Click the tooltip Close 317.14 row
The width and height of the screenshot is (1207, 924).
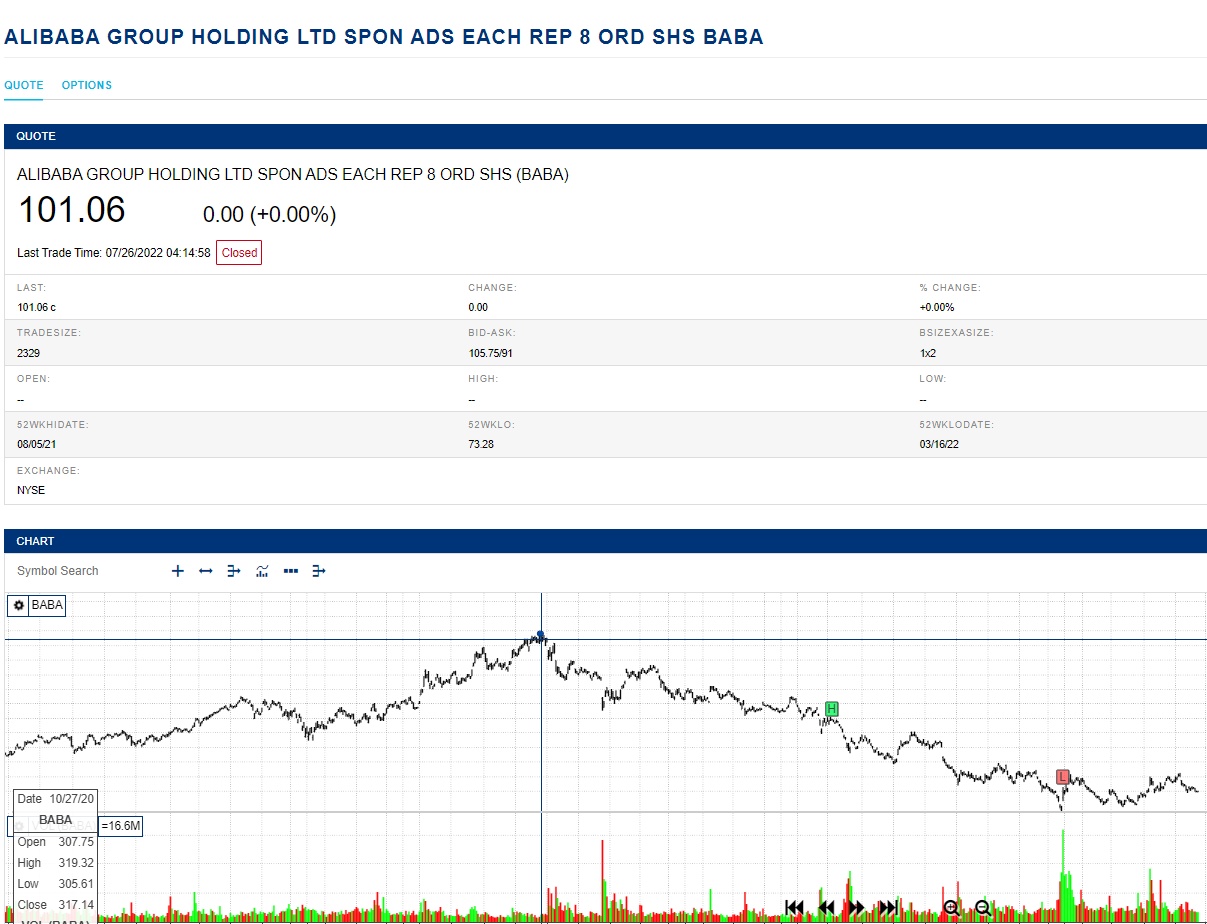point(56,905)
